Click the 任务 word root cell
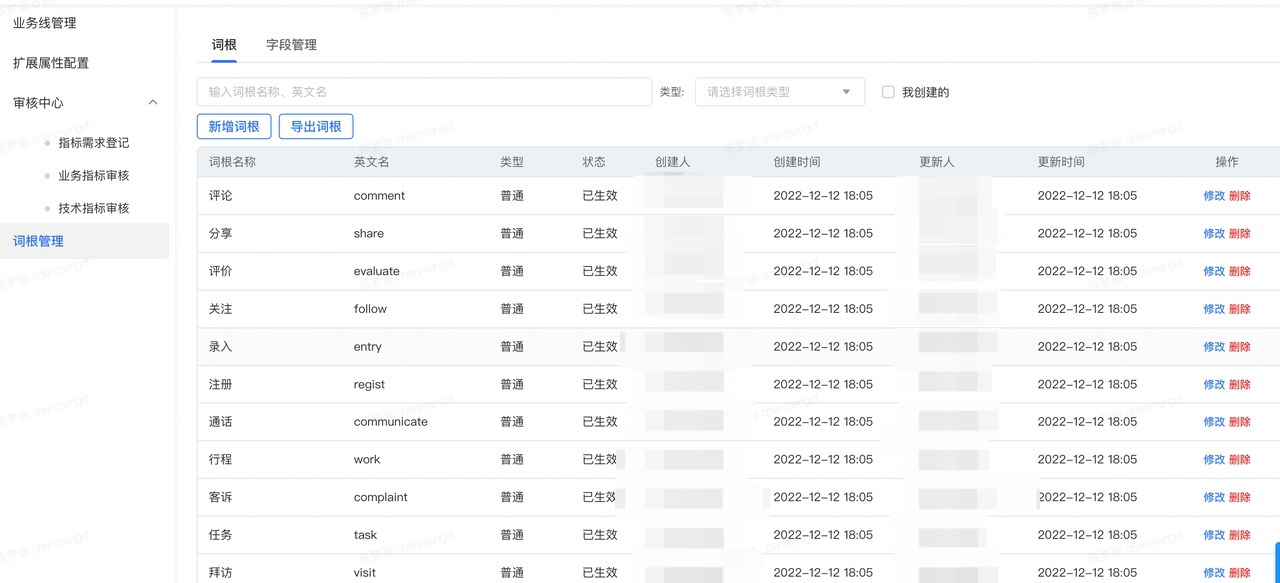This screenshot has width=1280, height=583. (x=220, y=536)
